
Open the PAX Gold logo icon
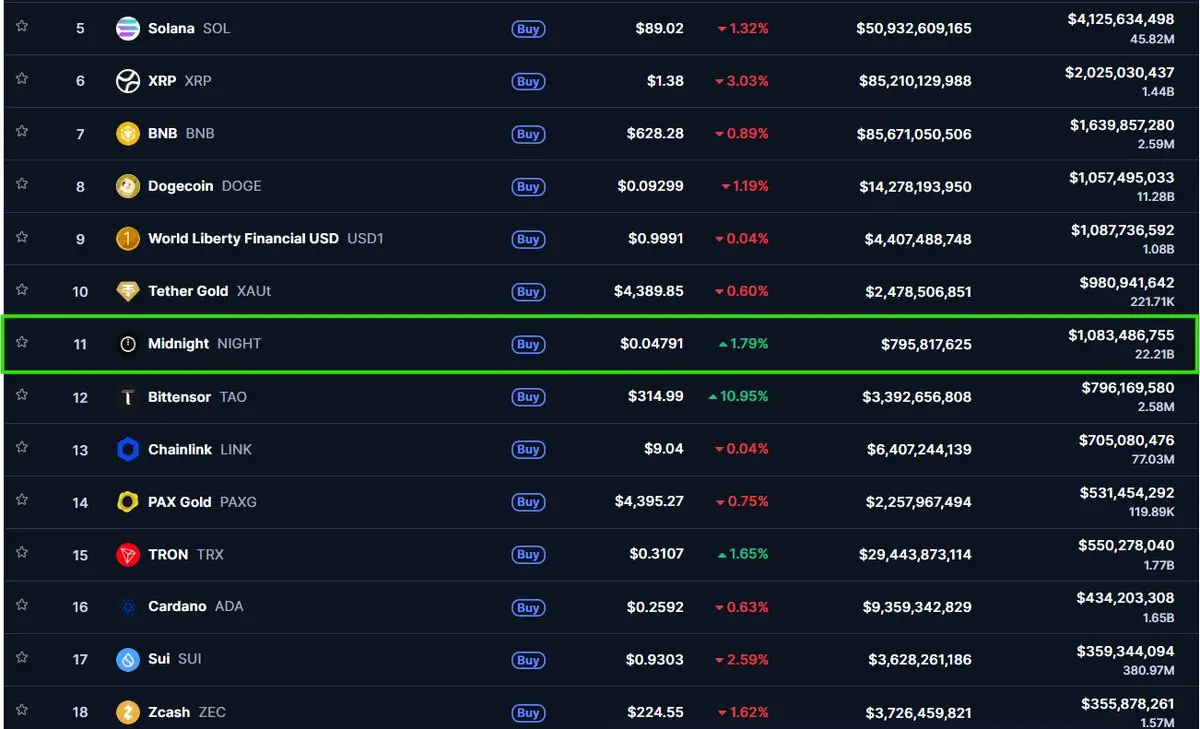(x=128, y=502)
